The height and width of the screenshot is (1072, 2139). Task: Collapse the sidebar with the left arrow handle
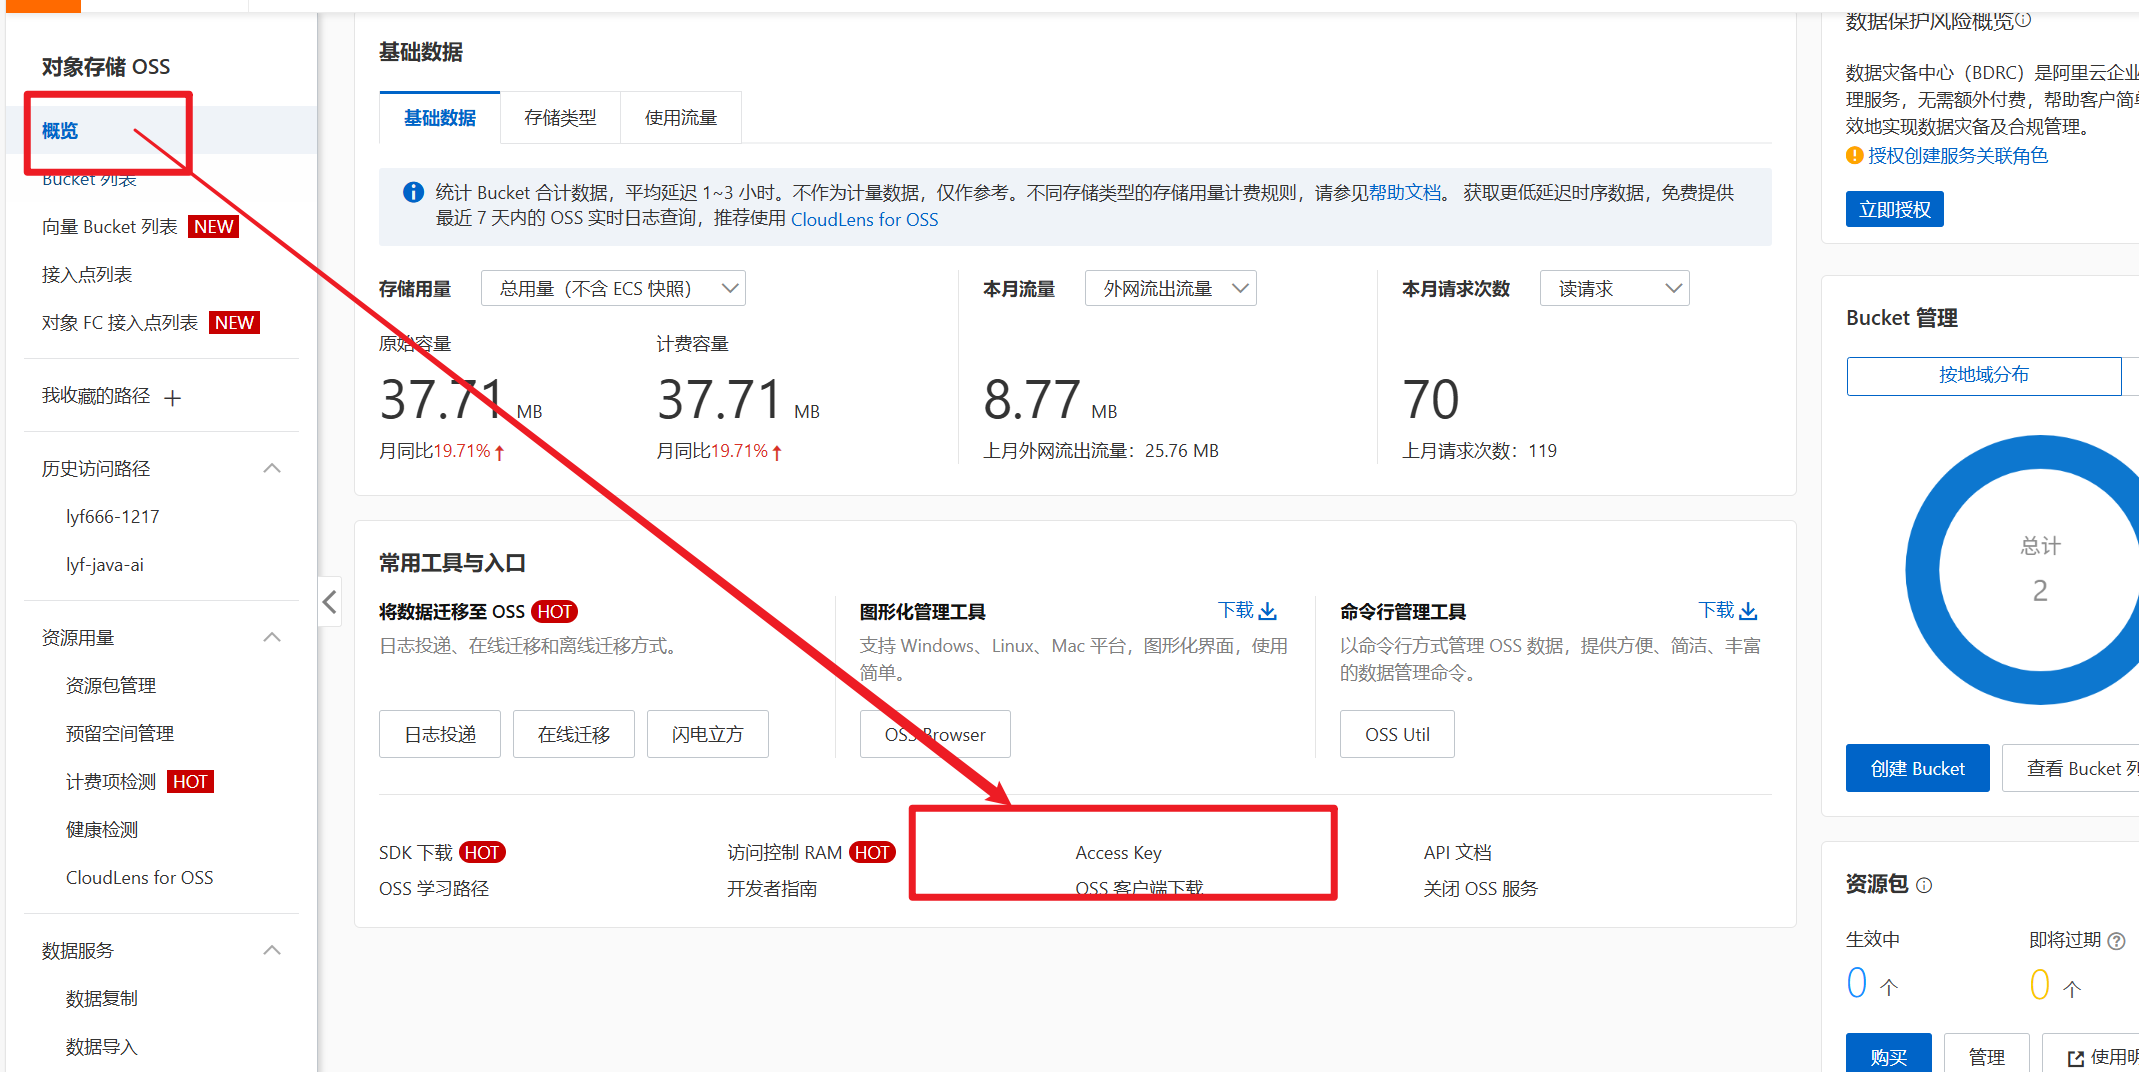[x=330, y=601]
